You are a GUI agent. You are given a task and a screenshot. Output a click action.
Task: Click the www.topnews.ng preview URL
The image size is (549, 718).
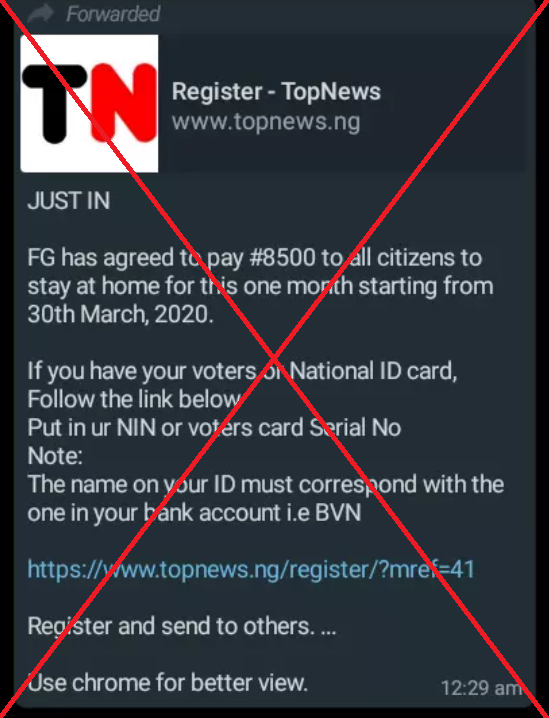[x=266, y=121]
